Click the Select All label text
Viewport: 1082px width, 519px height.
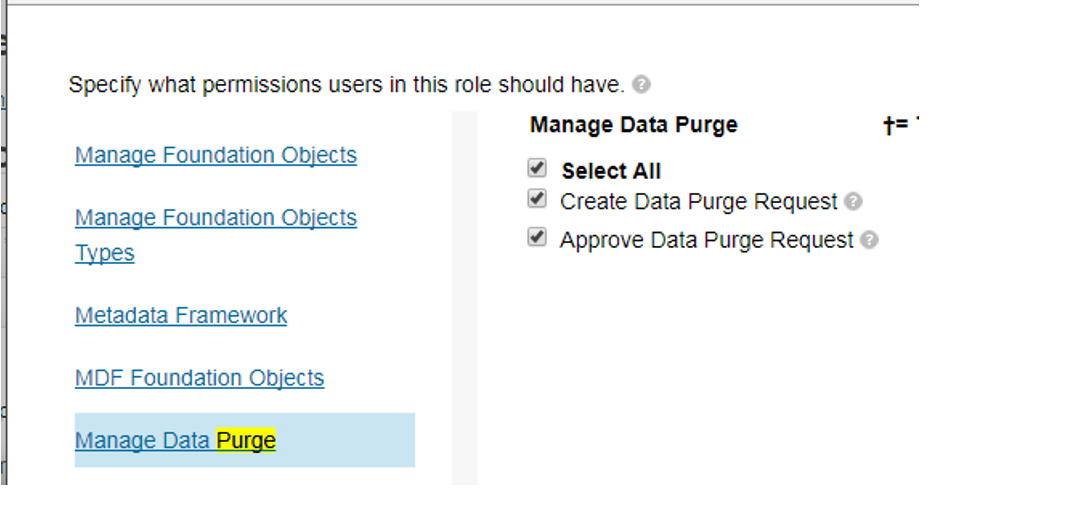611,171
